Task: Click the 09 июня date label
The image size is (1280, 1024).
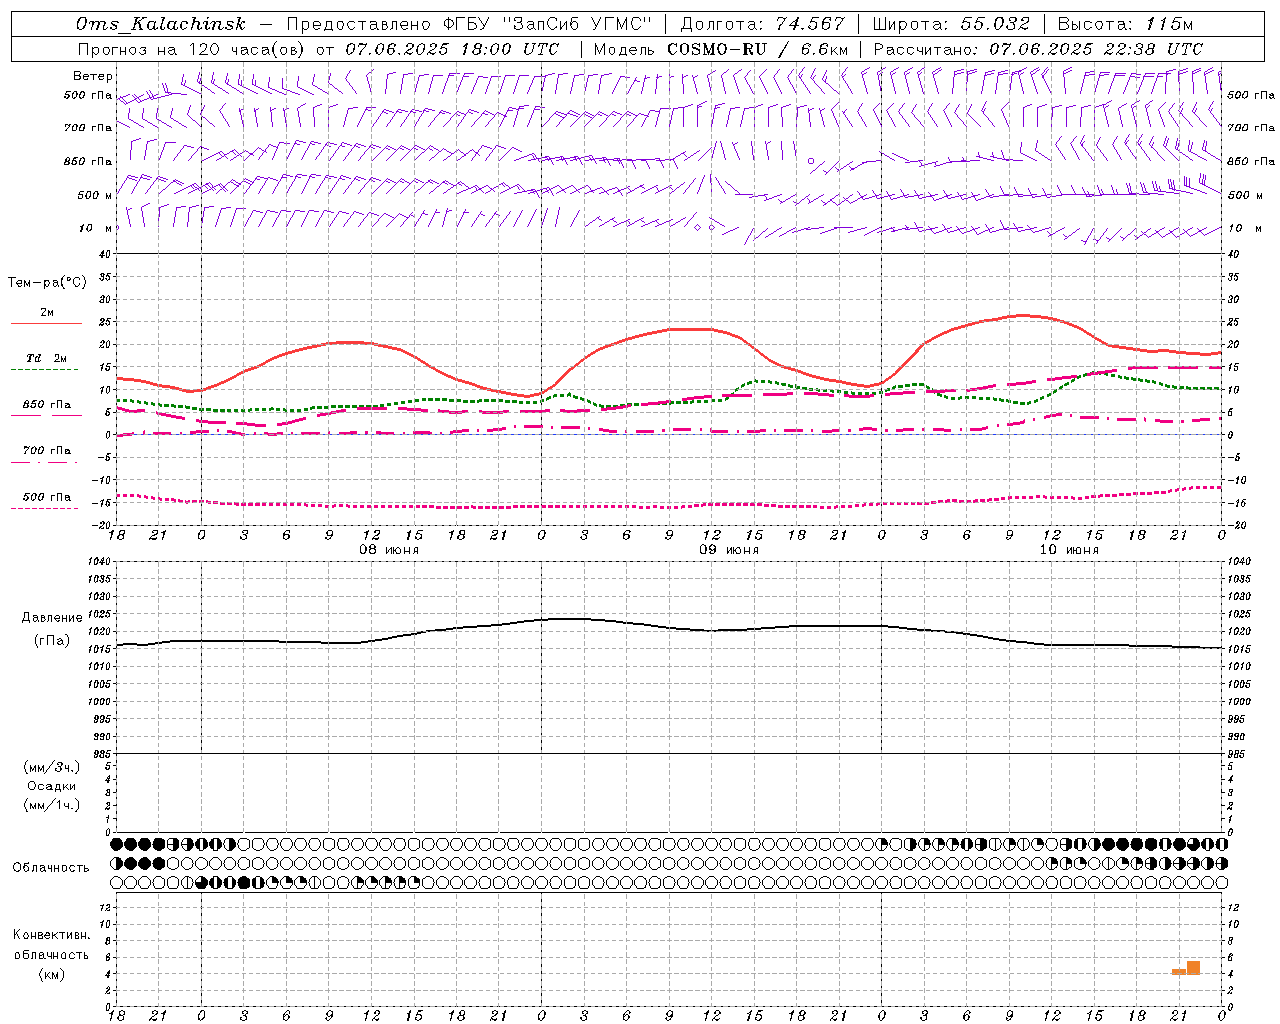Action: point(729,550)
